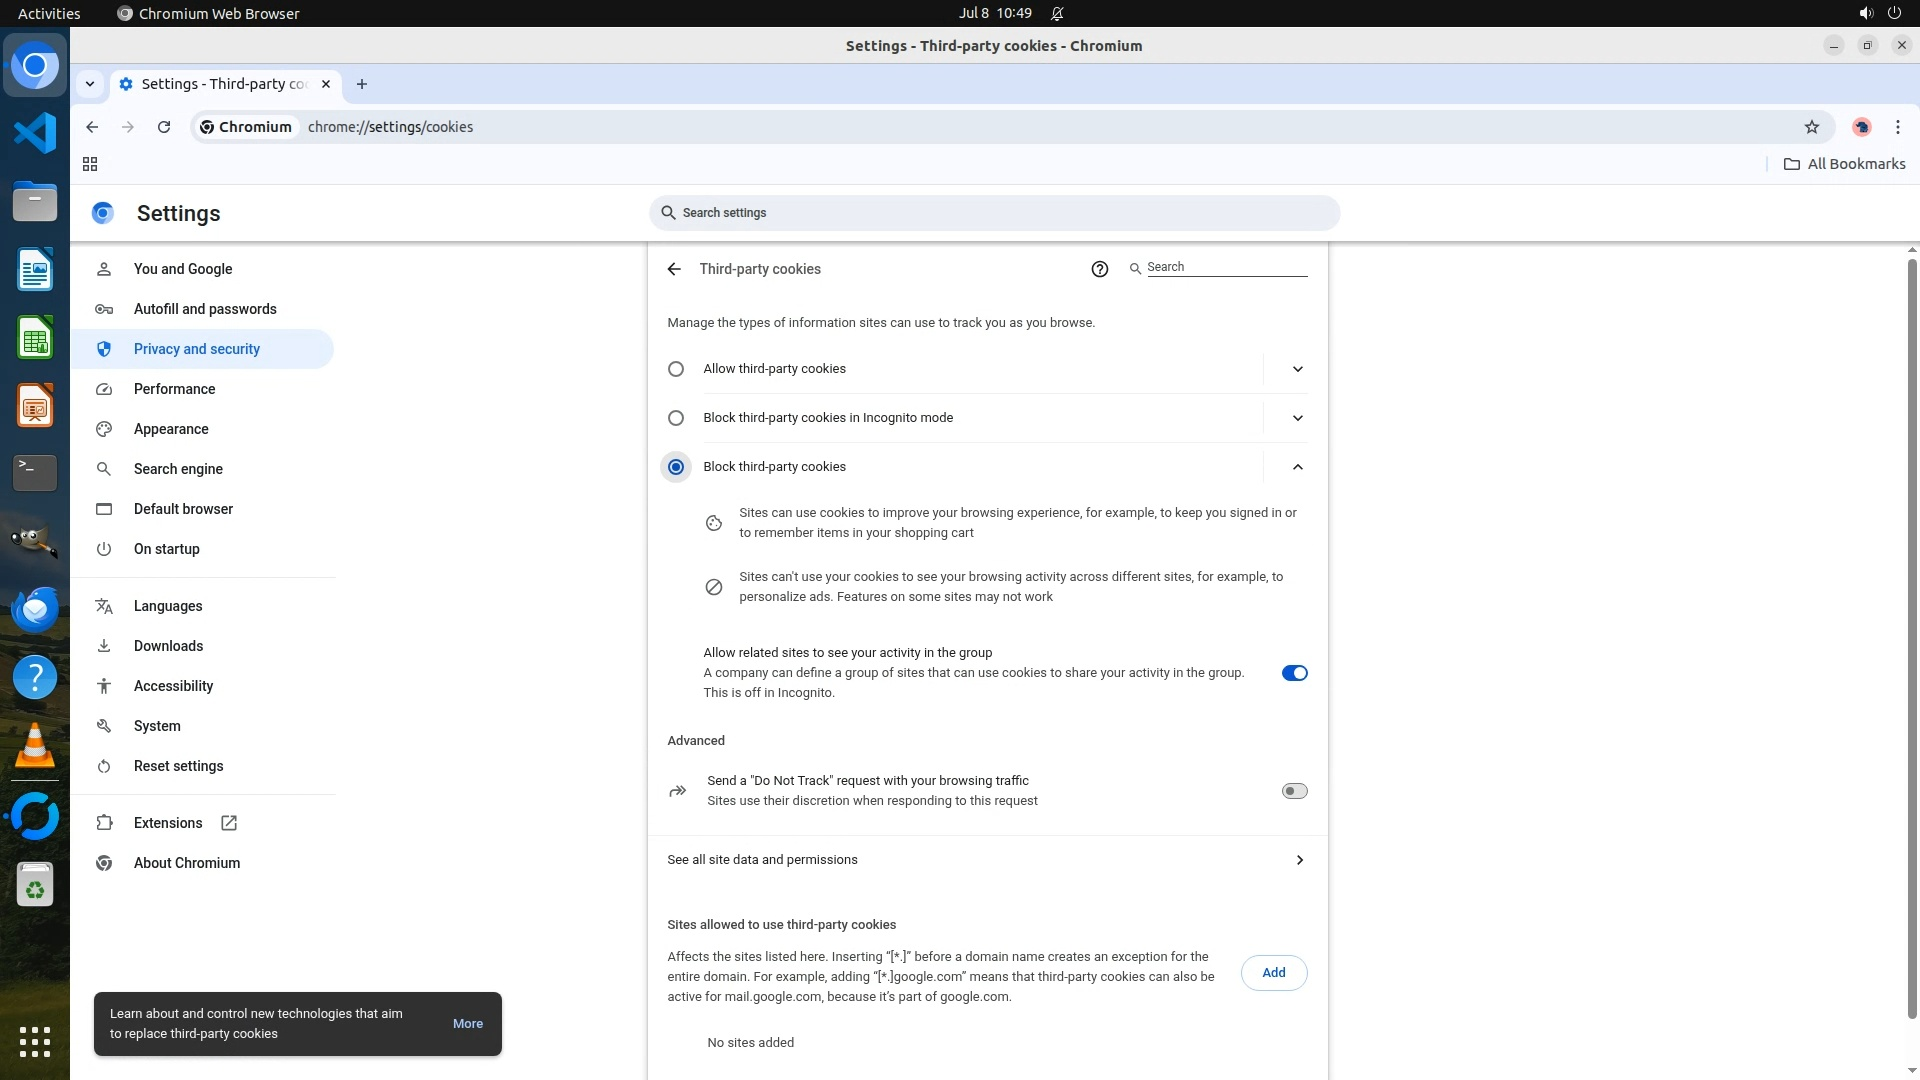Collapse Block third-party cookies details

coord(1297,467)
